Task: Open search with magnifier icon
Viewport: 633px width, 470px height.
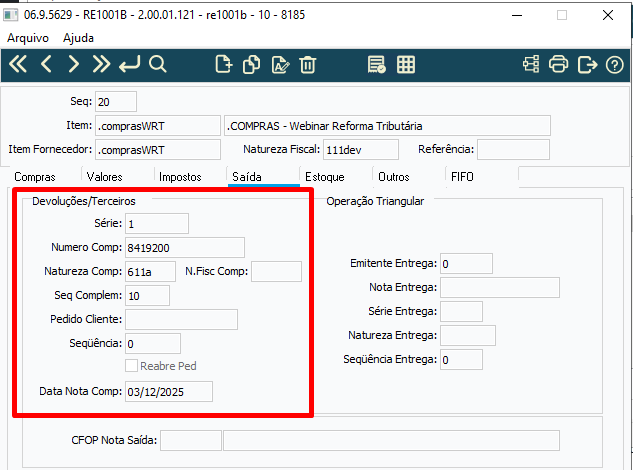Action: pyautogui.click(x=157, y=64)
